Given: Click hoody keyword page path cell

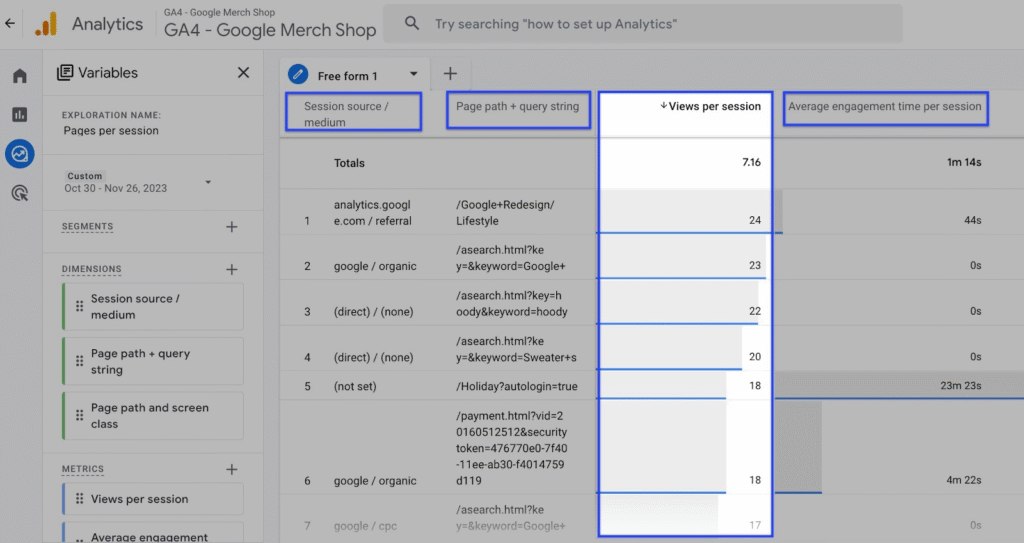Looking at the screenshot, I should tap(511, 304).
